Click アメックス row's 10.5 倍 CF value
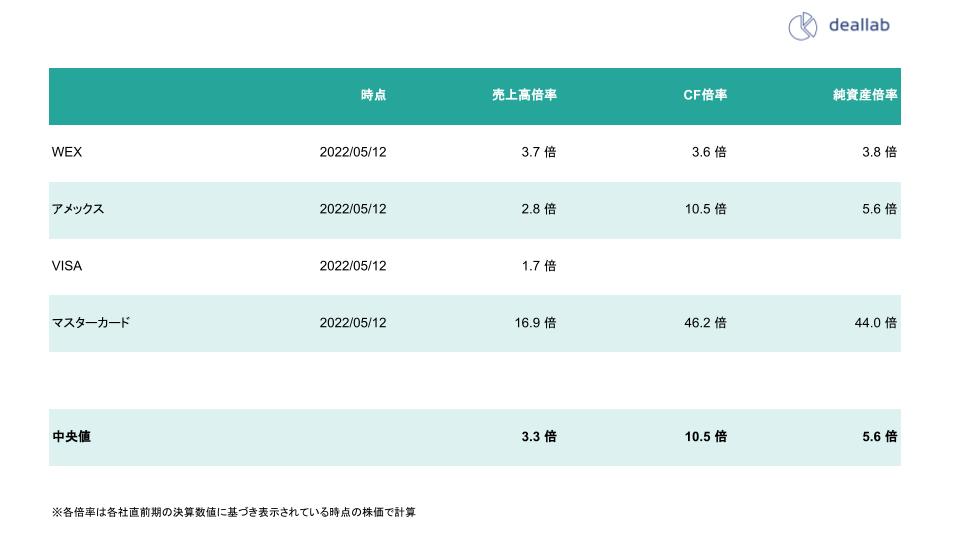Screen dimensions: 960x540 click(705, 209)
